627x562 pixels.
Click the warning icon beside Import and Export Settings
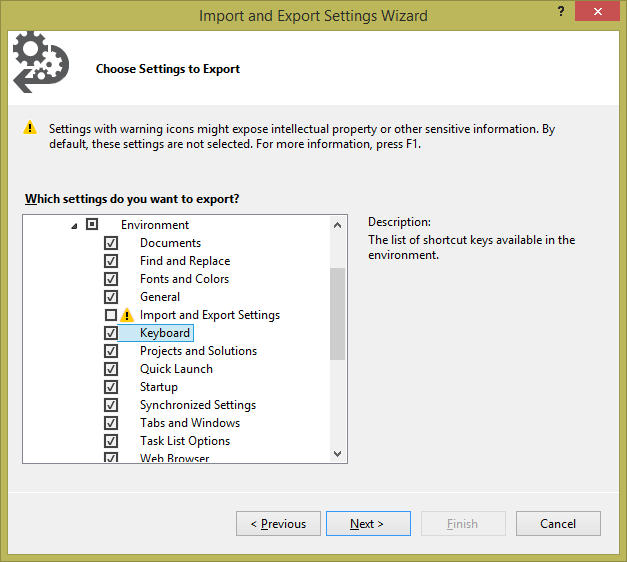tap(127, 315)
